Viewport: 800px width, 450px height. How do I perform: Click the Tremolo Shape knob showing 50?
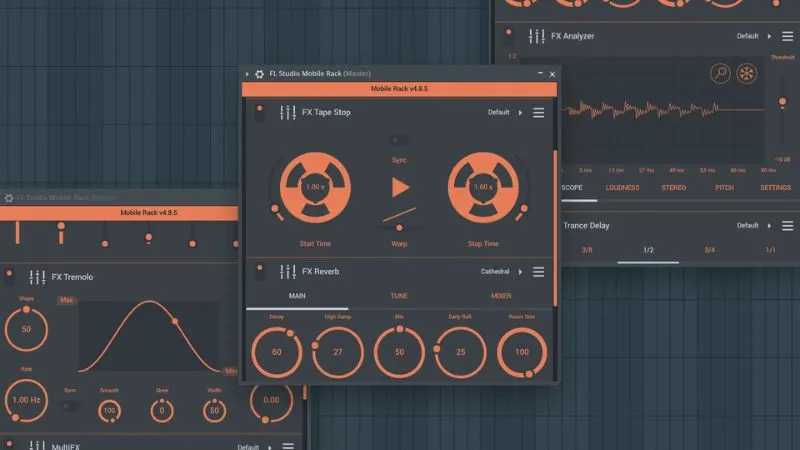[26, 329]
